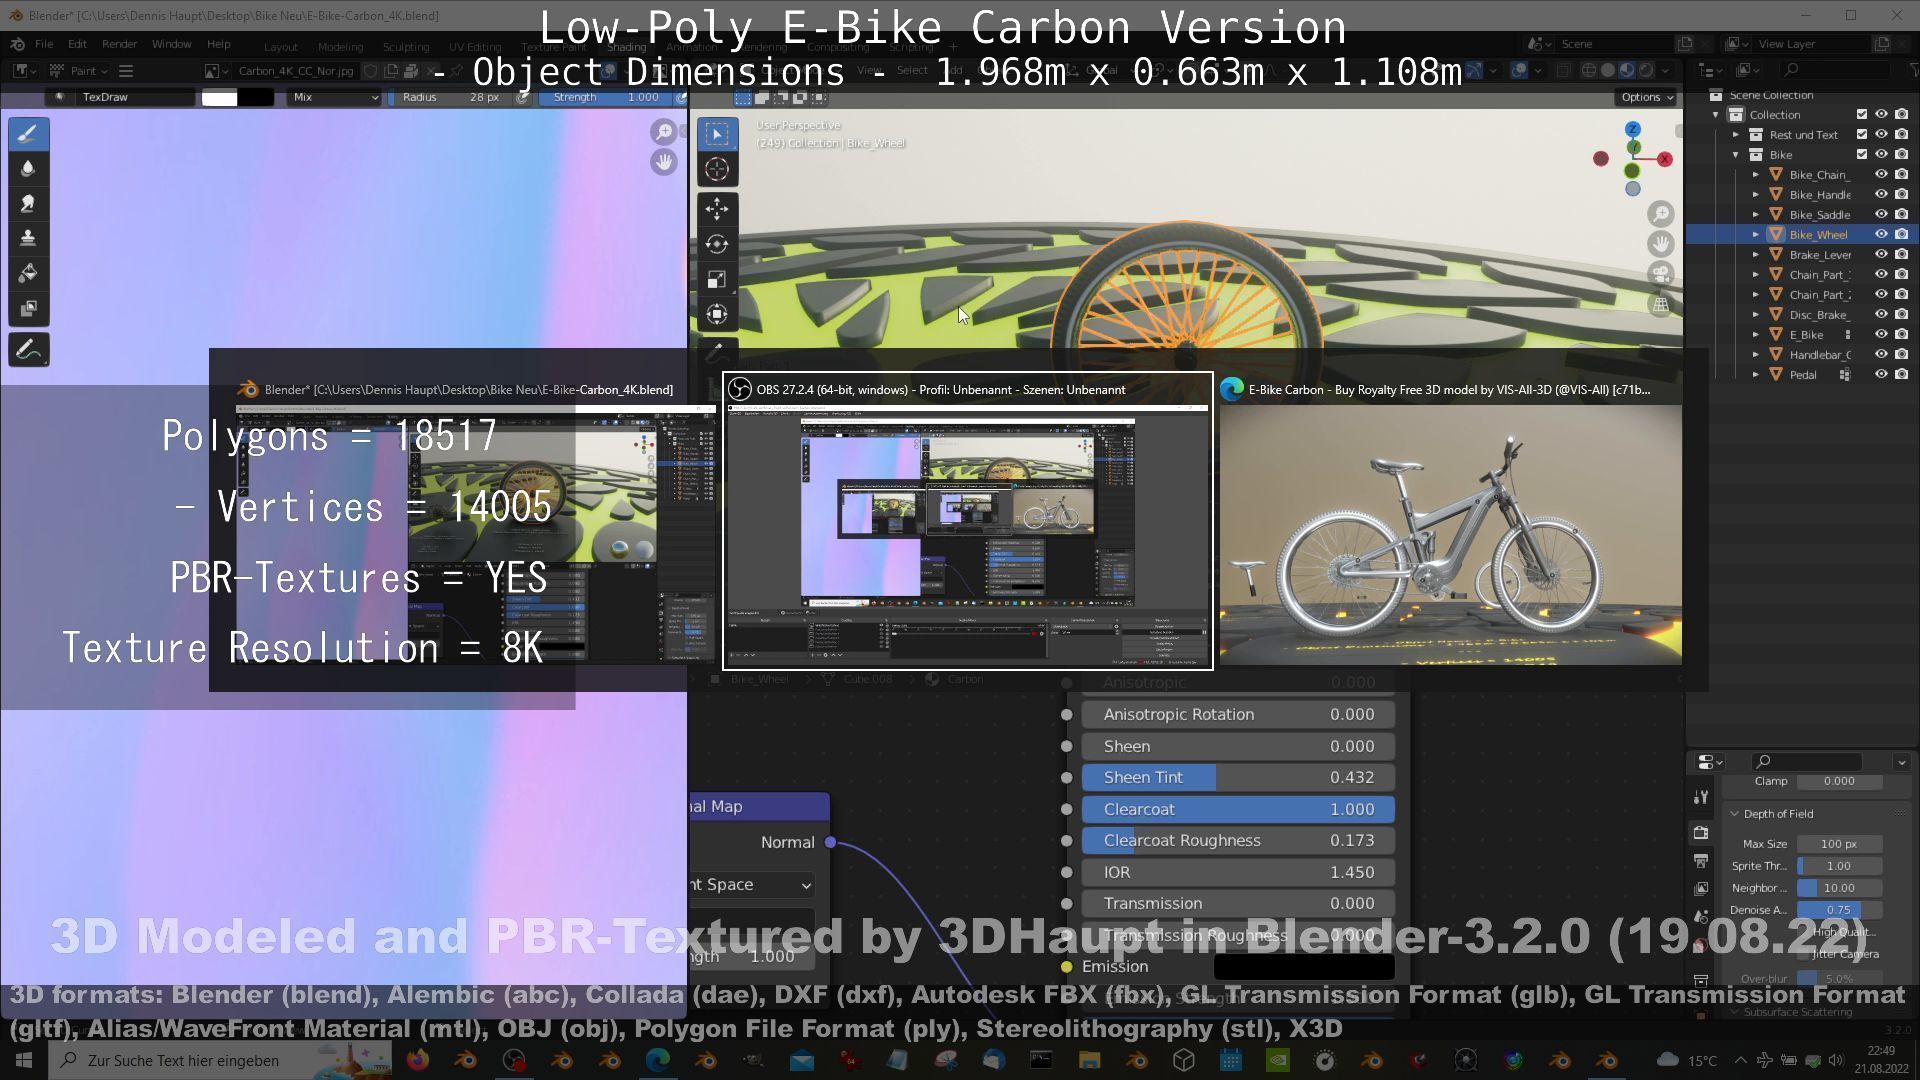Click the blue Z axis on the navigation gizmo
This screenshot has height=1080, width=1920.
click(1633, 130)
